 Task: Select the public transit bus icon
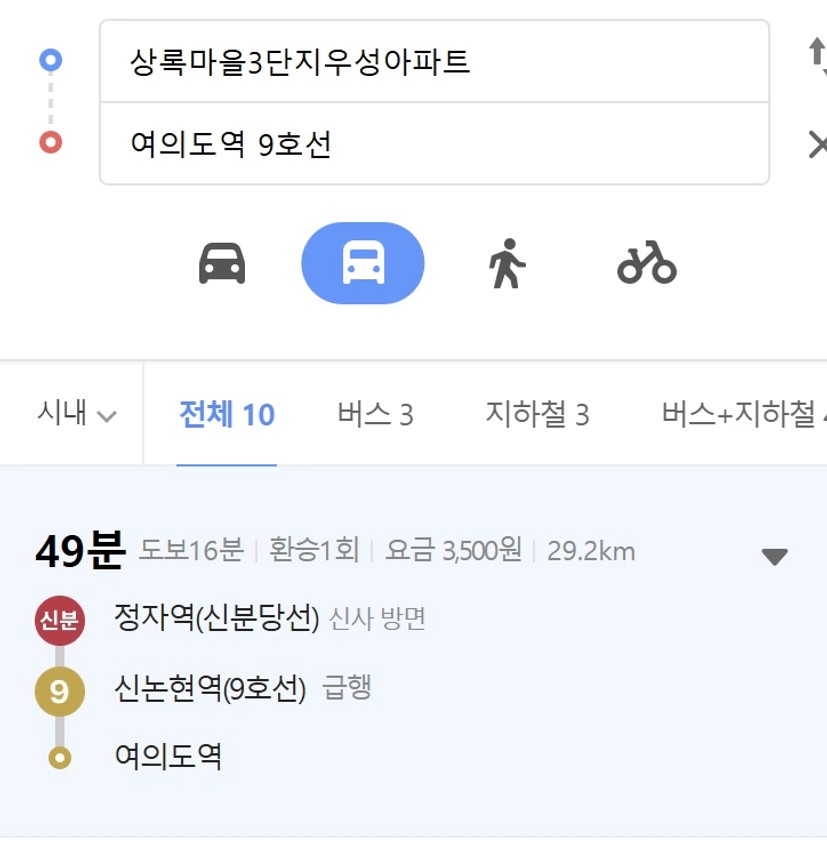(363, 264)
